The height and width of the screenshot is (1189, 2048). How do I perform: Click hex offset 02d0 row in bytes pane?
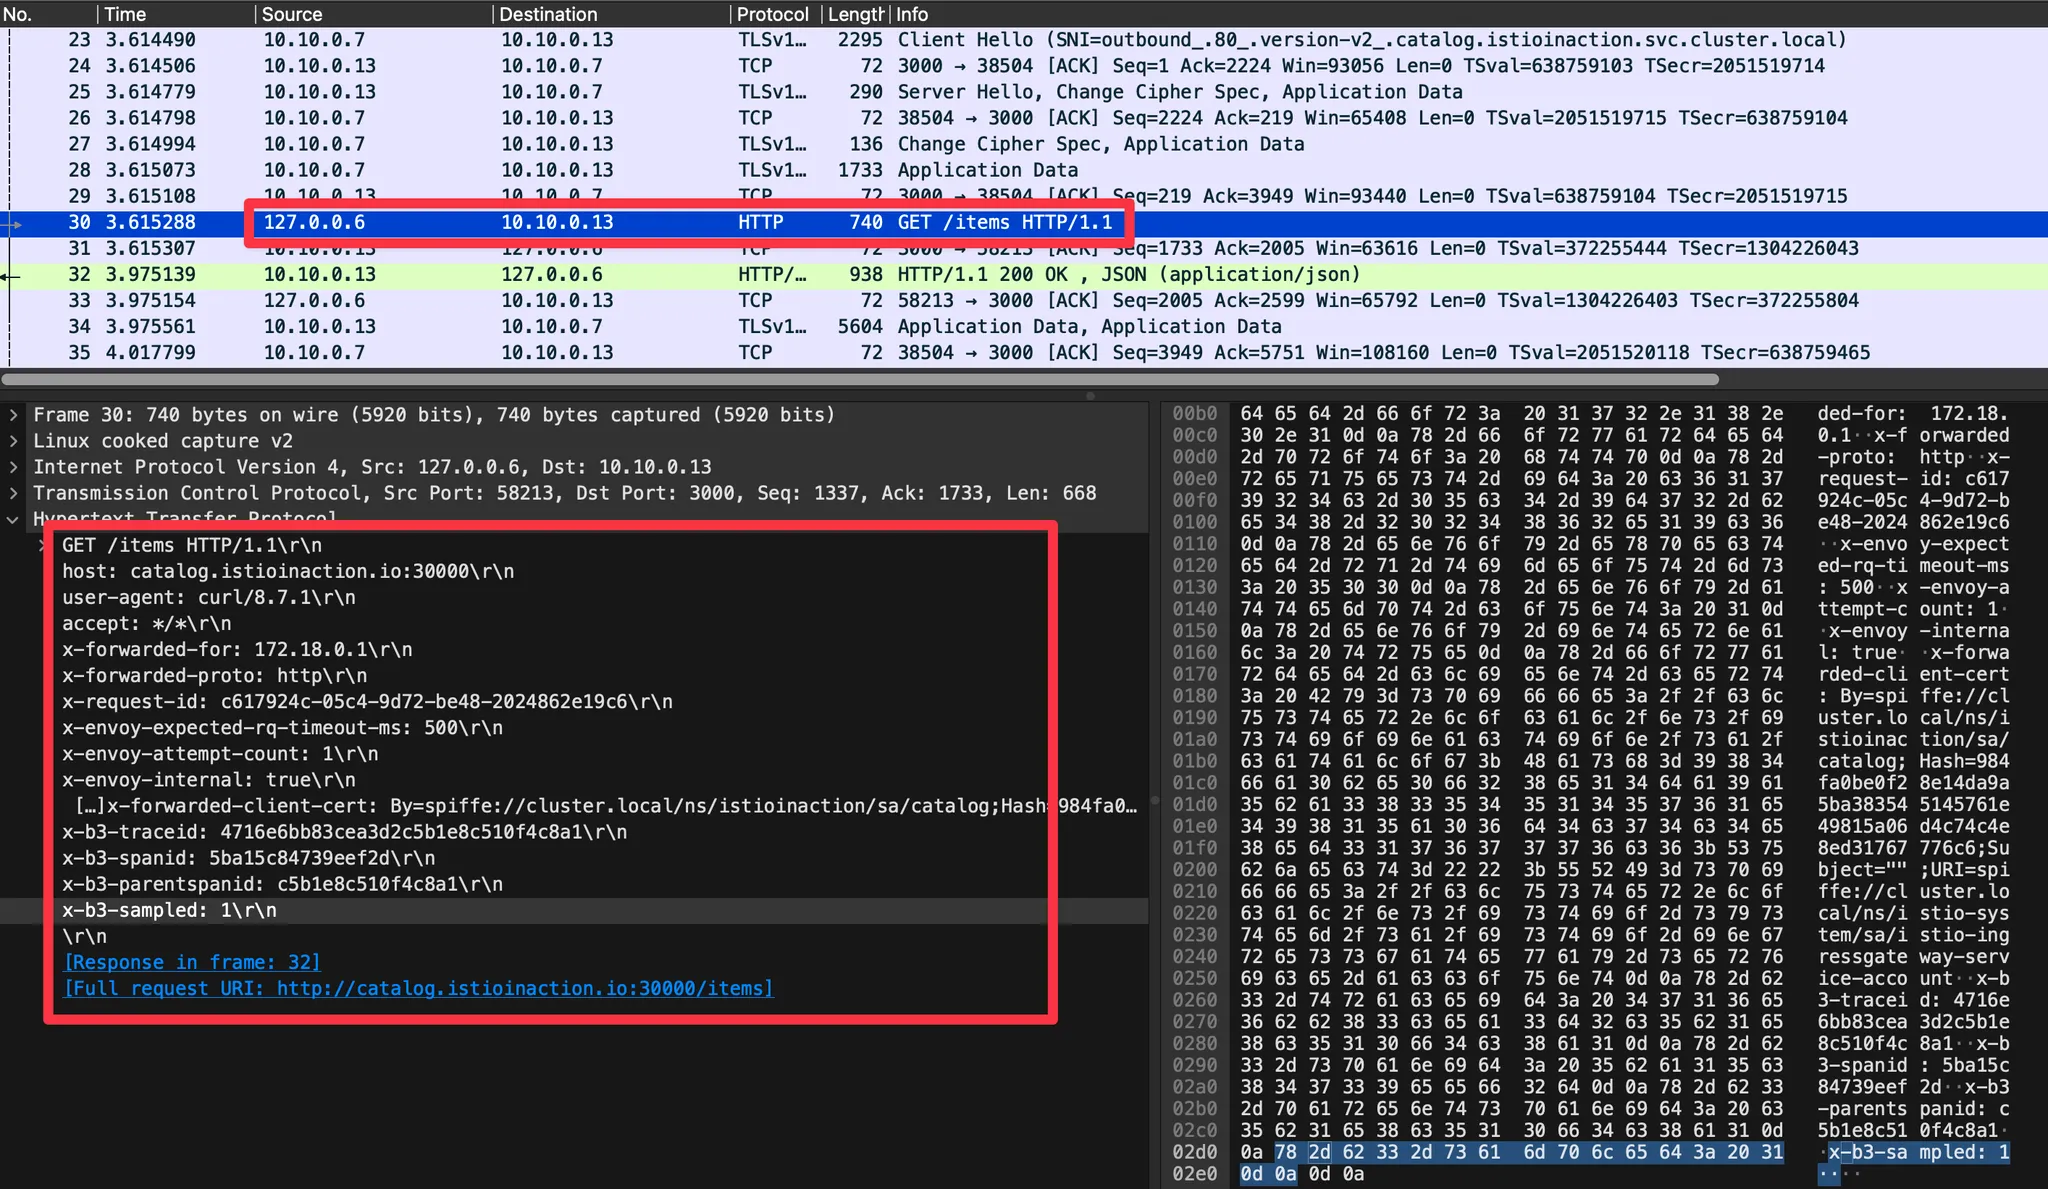1195,1152
